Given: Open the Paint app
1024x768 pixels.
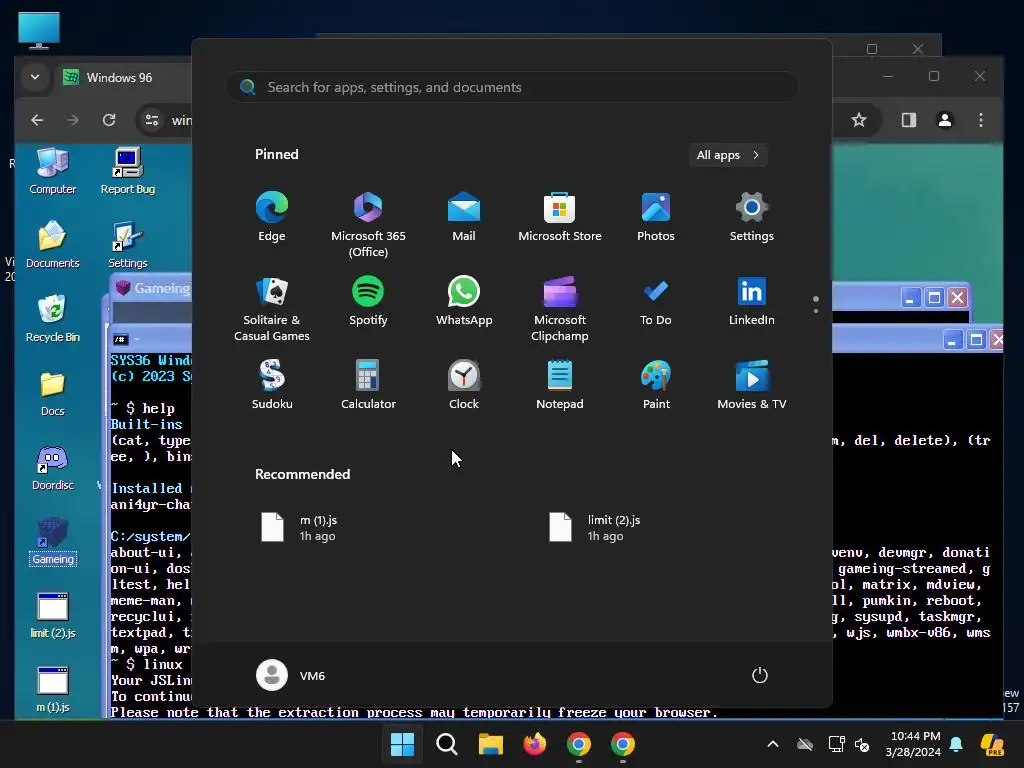Looking at the screenshot, I should coord(656,385).
